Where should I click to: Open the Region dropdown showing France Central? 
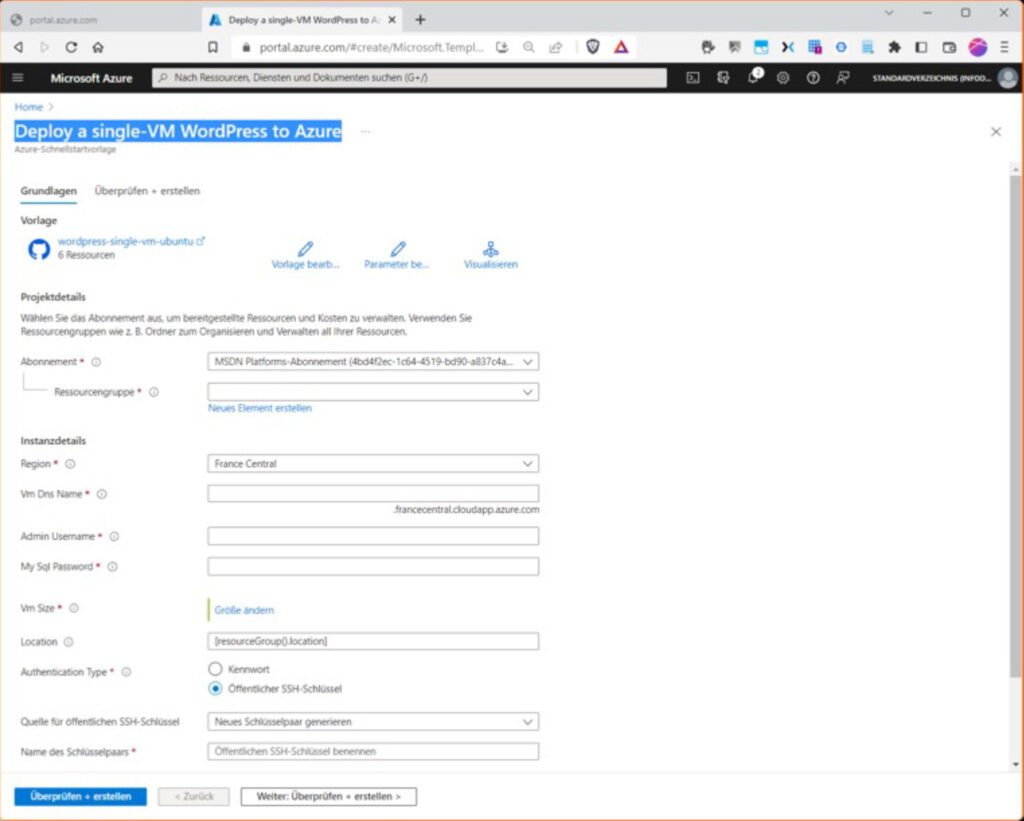(x=373, y=464)
